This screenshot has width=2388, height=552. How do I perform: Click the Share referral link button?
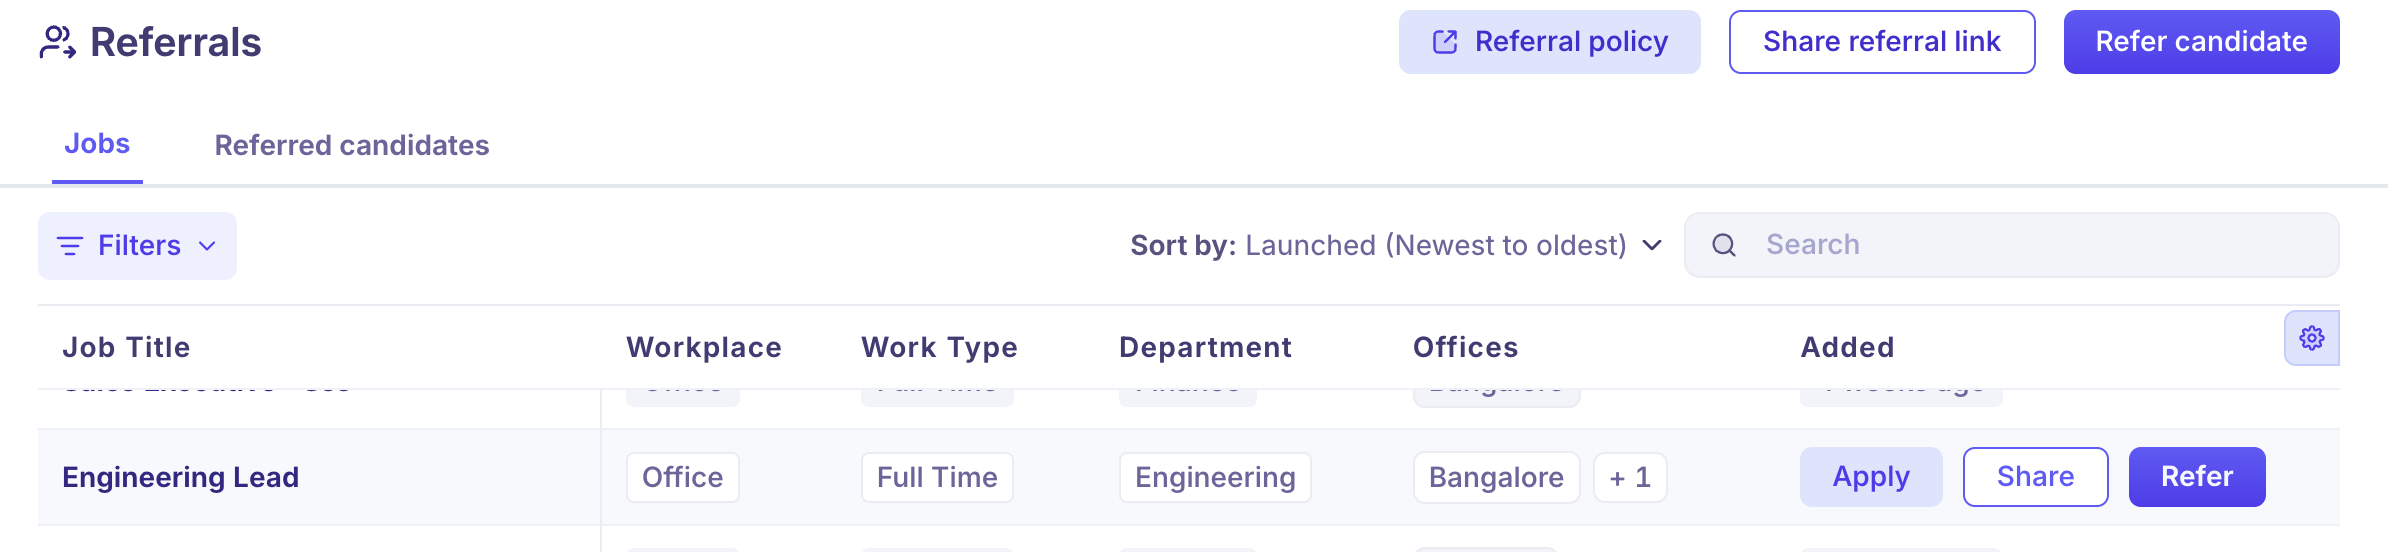pos(1881,42)
